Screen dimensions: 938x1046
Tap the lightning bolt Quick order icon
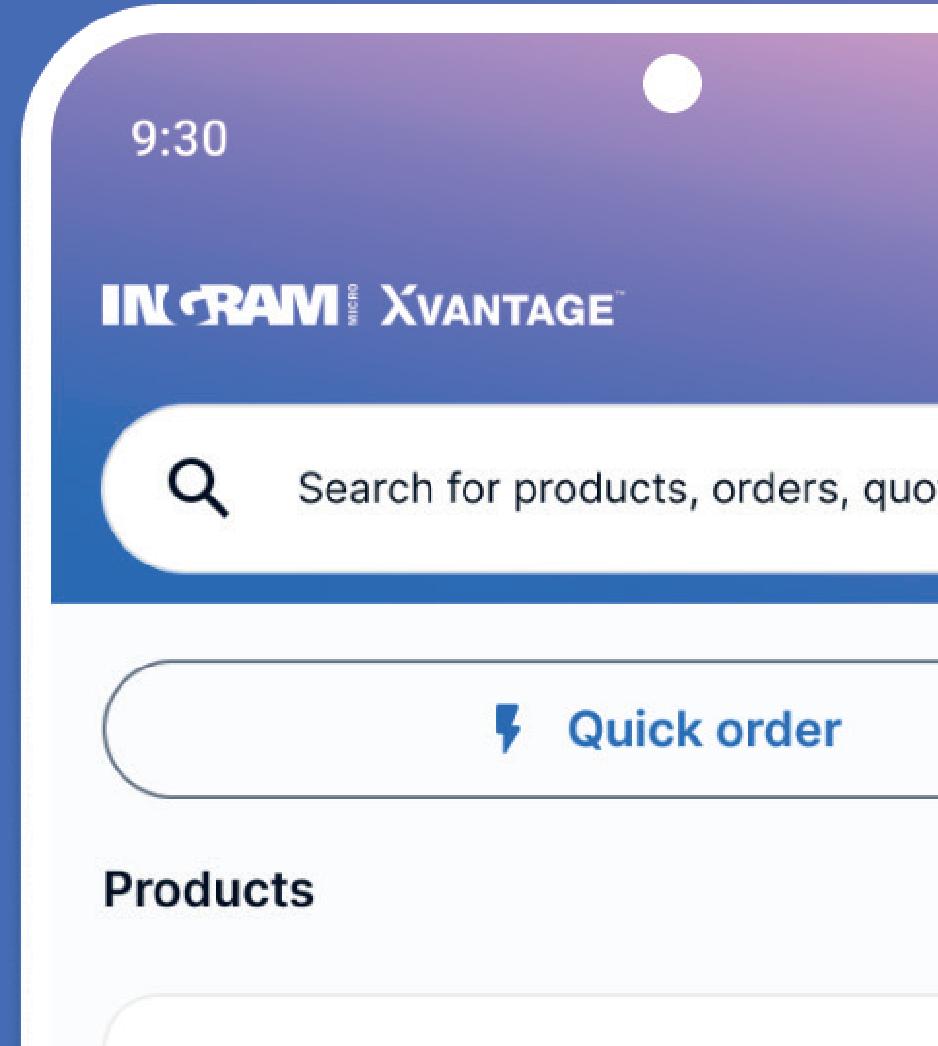(508, 728)
